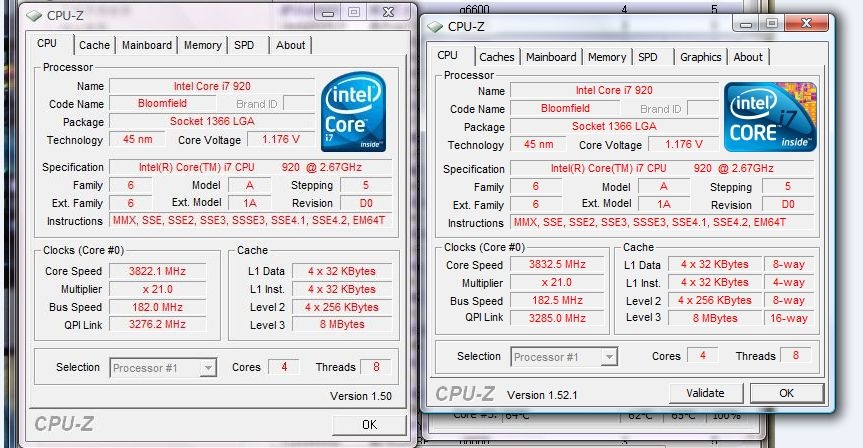Select SPD tab in CPU-Z 1.50 window
The width and height of the screenshot is (863, 448).
coord(244,45)
